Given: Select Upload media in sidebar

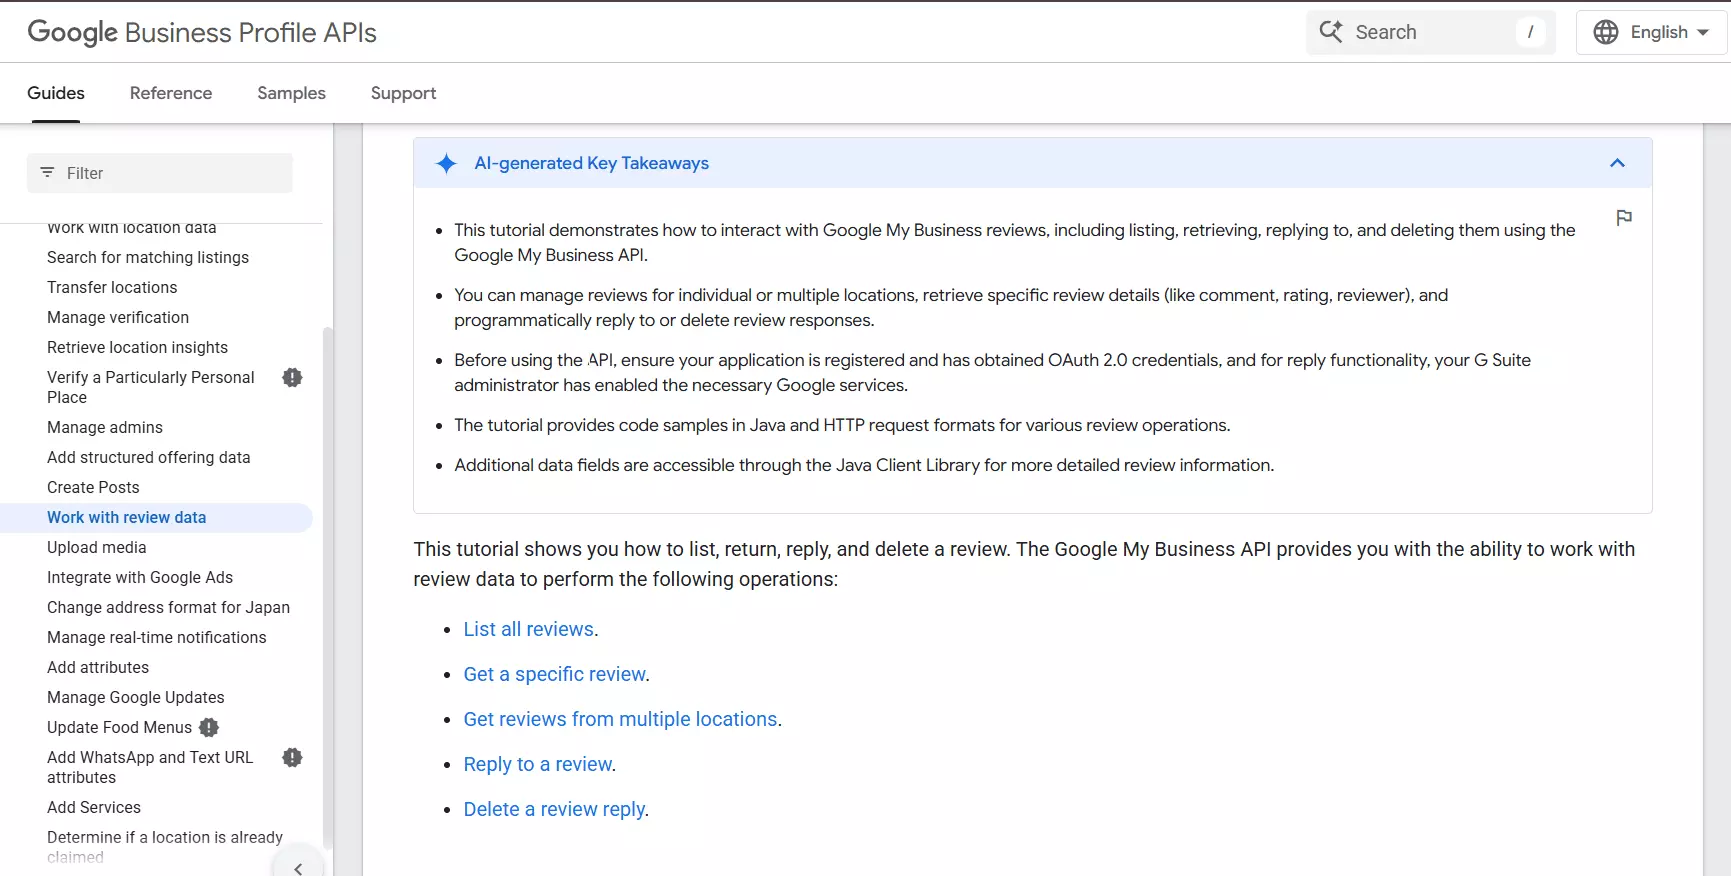Looking at the screenshot, I should (x=97, y=547).
